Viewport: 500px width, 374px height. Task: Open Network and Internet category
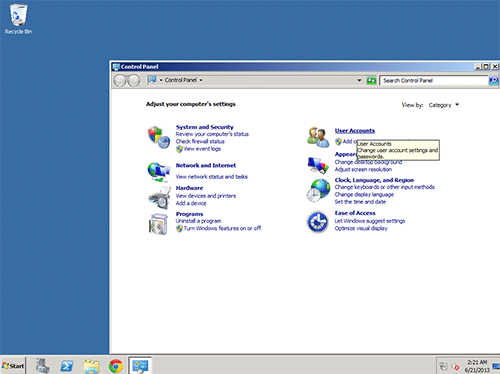click(x=206, y=165)
